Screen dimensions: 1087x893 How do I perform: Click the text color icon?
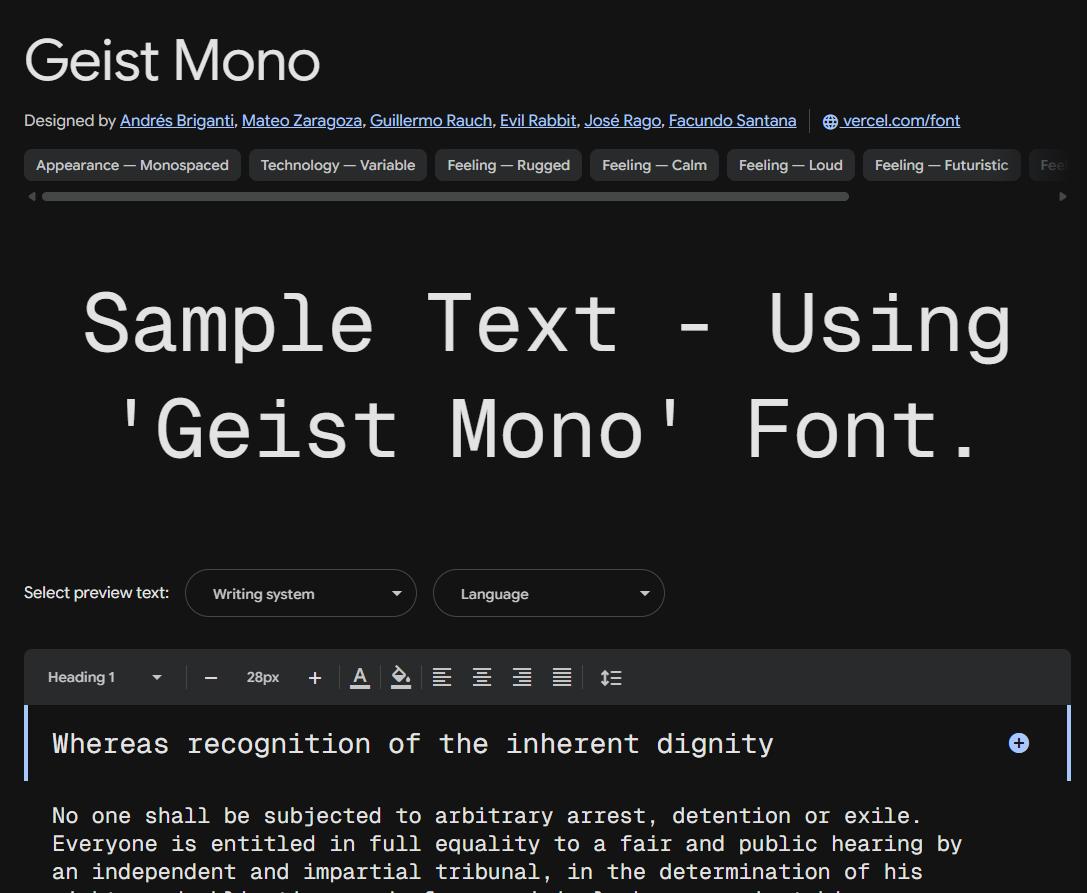[x=360, y=677]
